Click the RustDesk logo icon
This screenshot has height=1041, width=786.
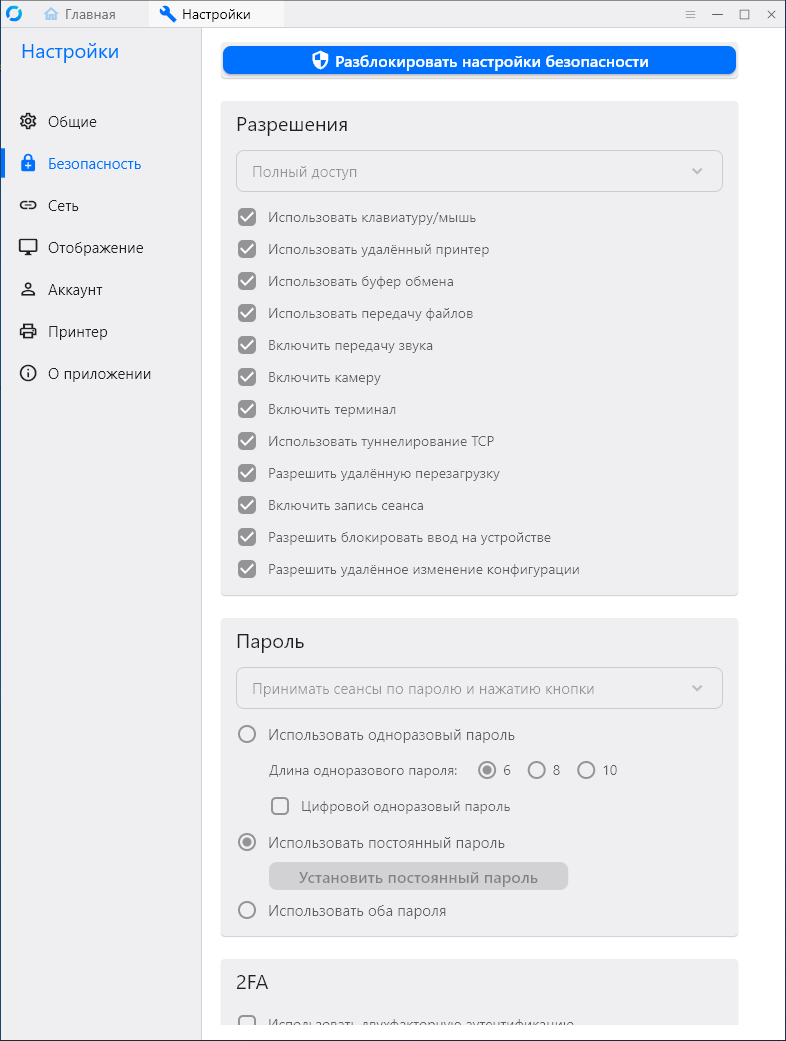(x=14, y=14)
